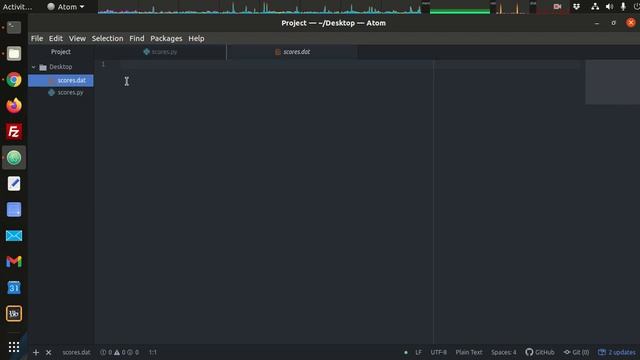Click the Project panel header

[x=61, y=52]
